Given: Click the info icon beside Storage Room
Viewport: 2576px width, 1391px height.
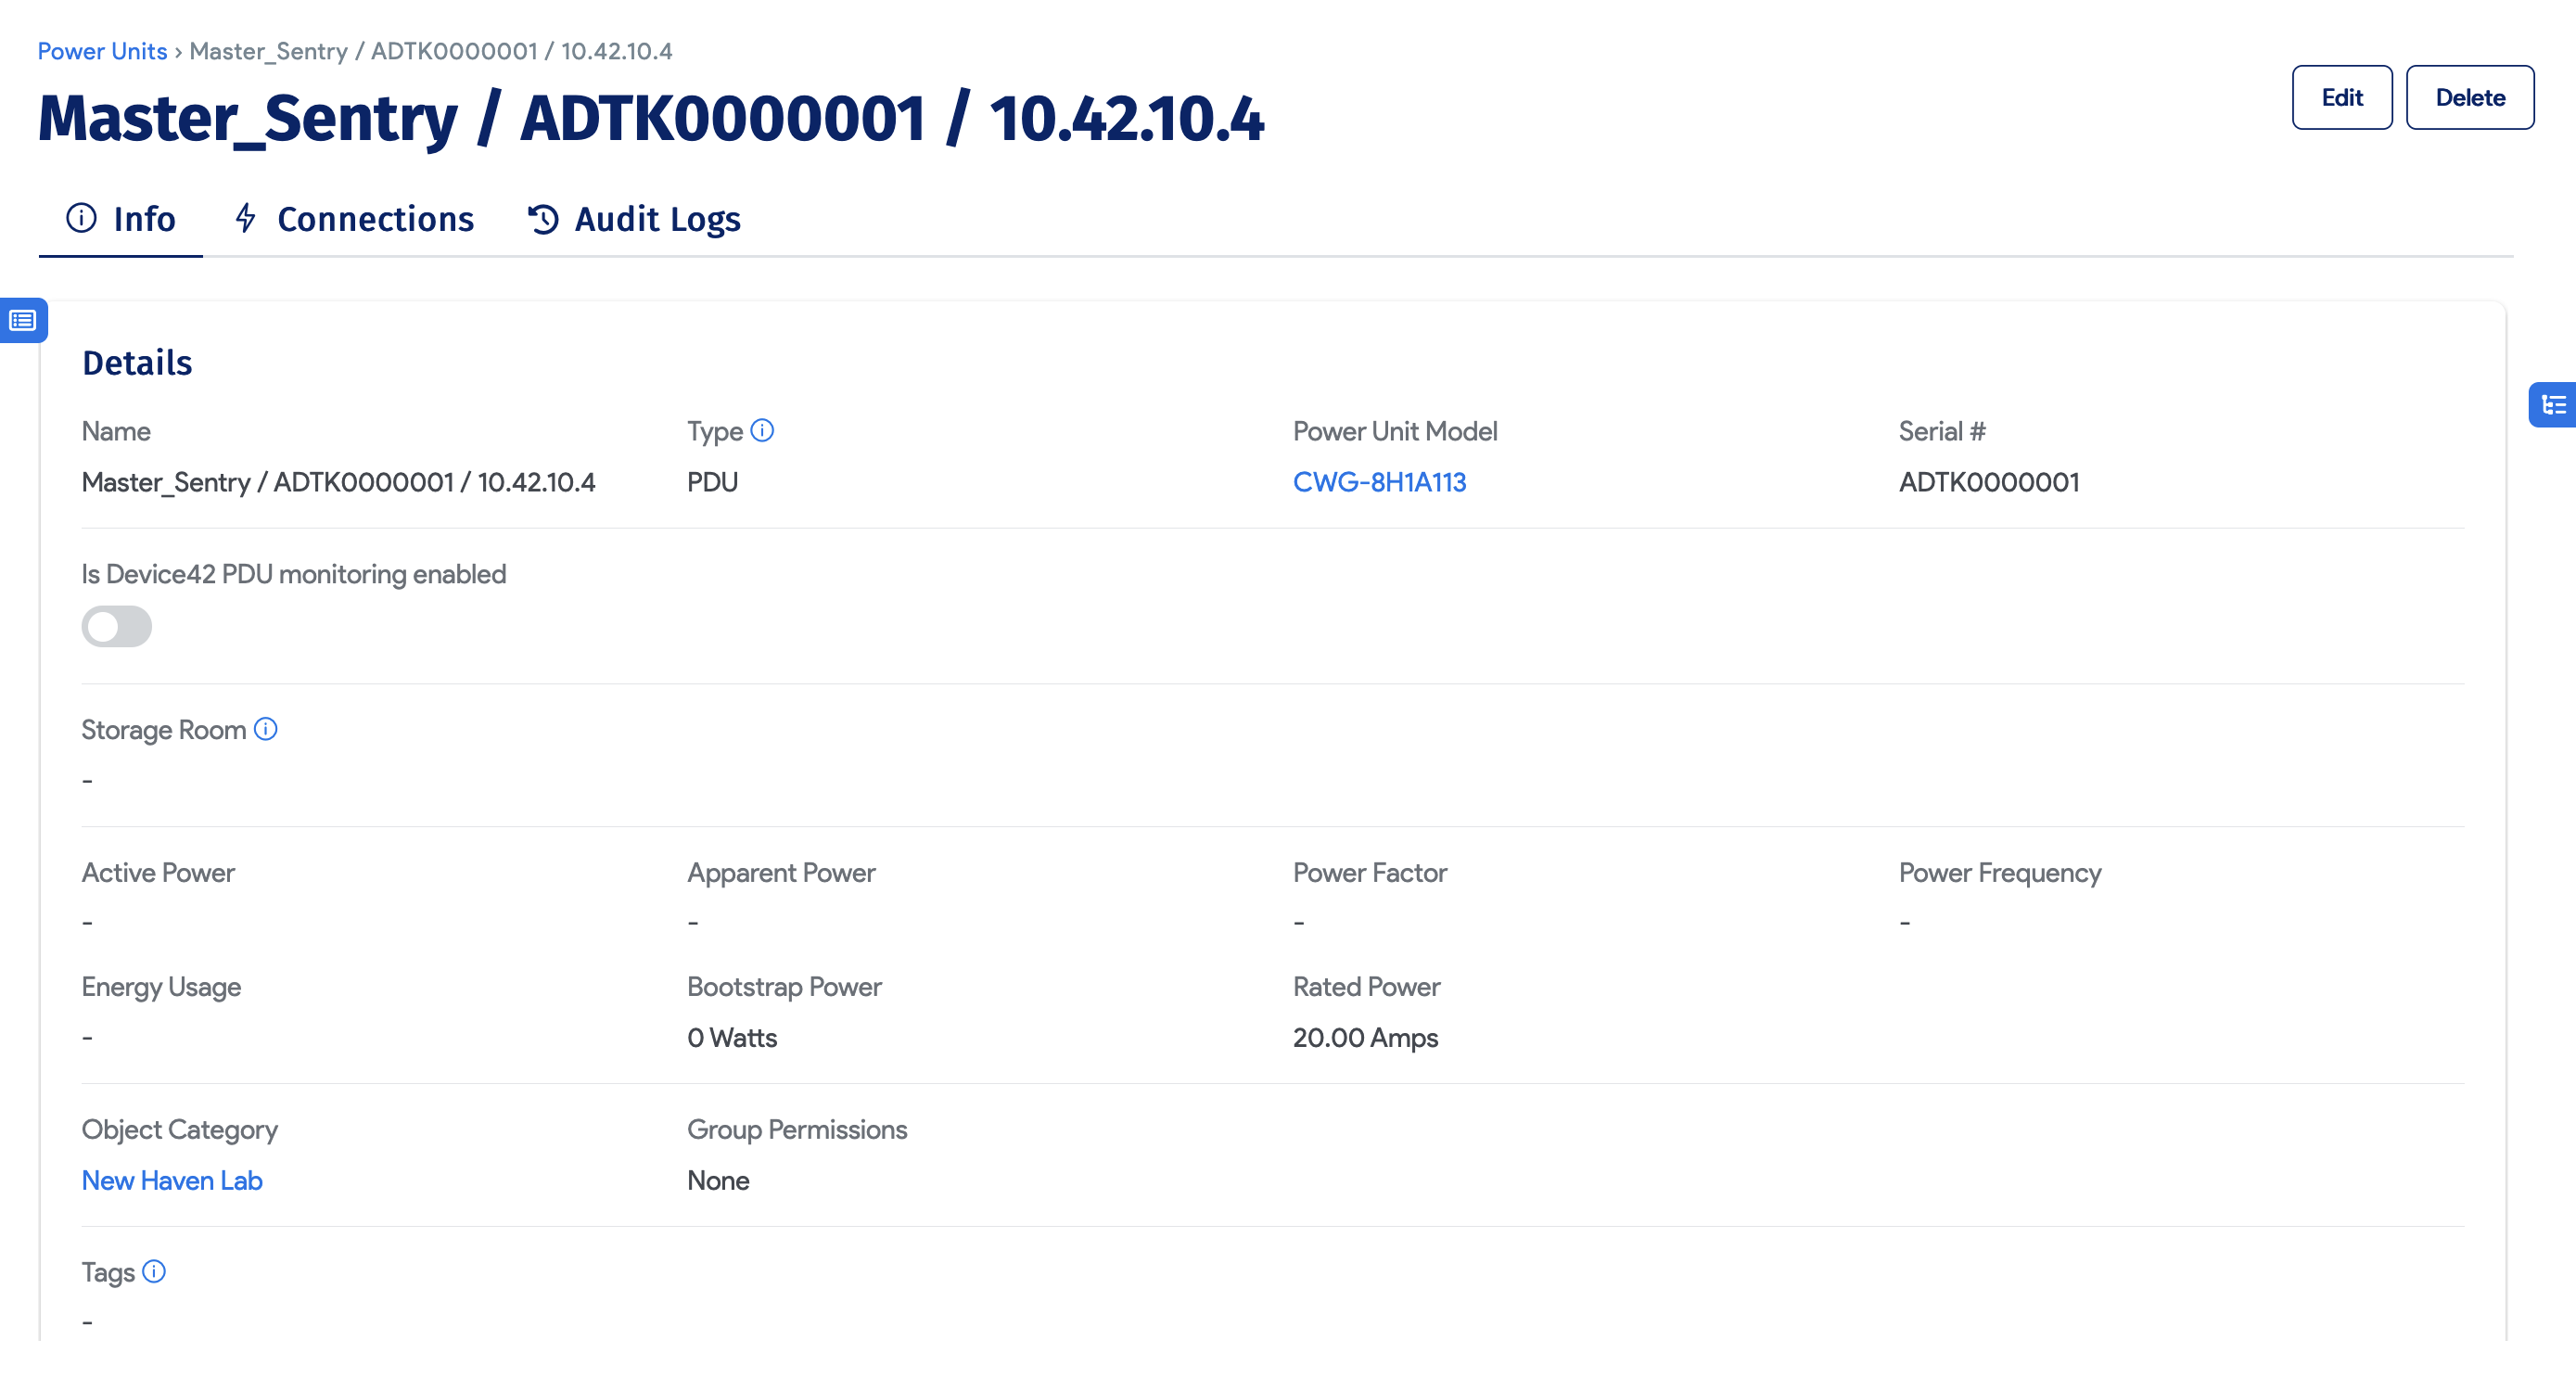Looking at the screenshot, I should (x=265, y=730).
